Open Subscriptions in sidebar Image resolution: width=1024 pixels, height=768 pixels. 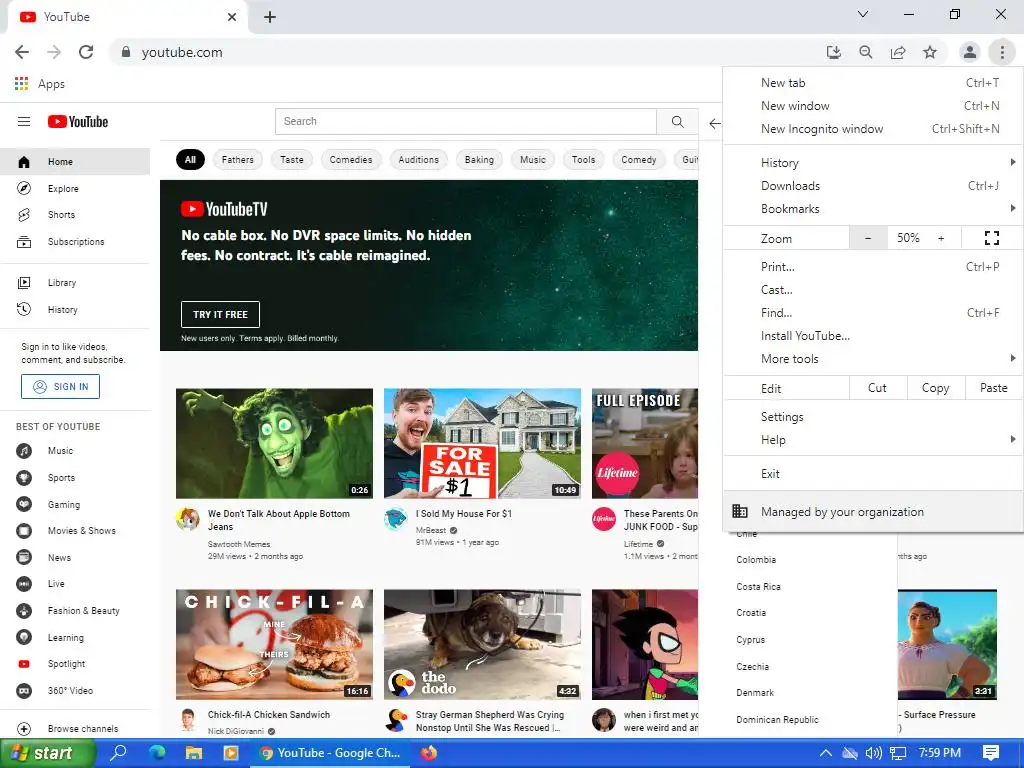pos(75,242)
